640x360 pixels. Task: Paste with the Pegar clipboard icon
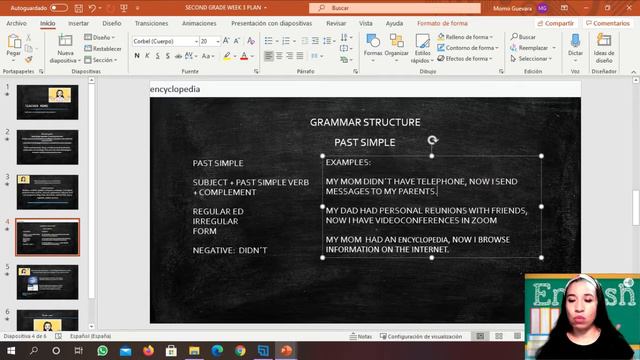tap(14, 42)
